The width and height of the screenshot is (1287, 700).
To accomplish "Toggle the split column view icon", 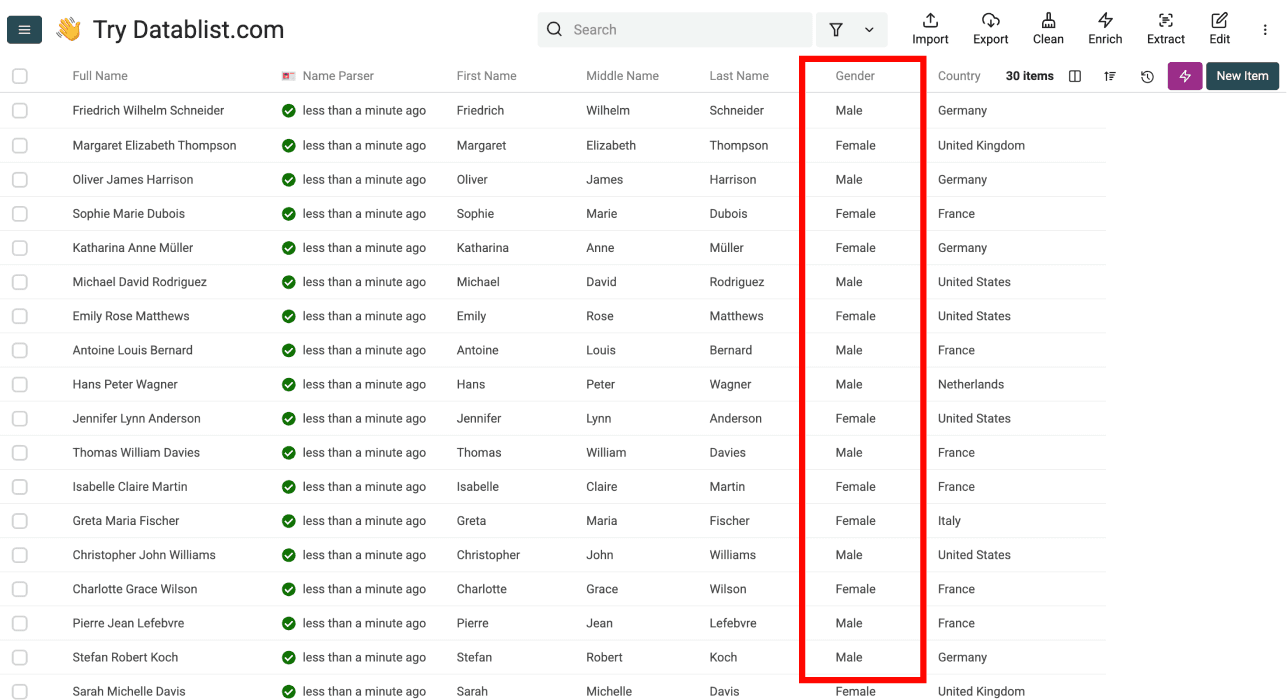I will tap(1074, 76).
